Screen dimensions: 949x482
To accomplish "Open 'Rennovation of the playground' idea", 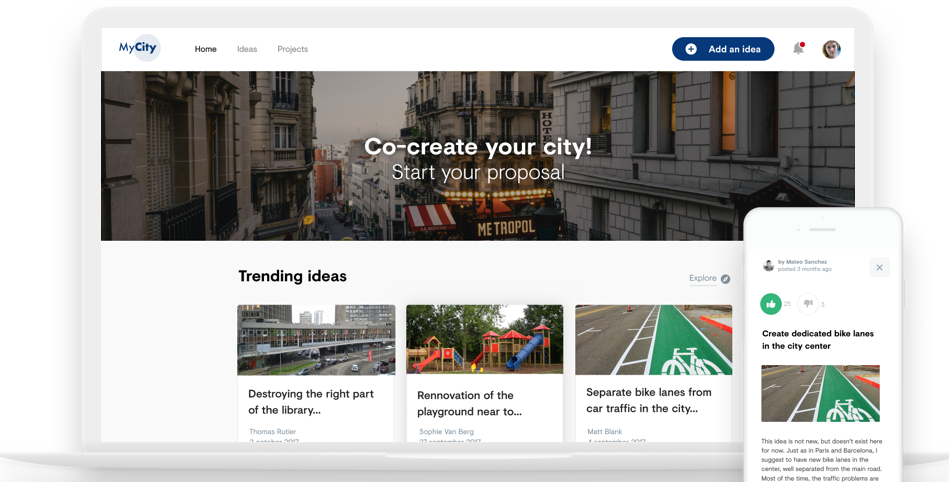I will (469, 403).
